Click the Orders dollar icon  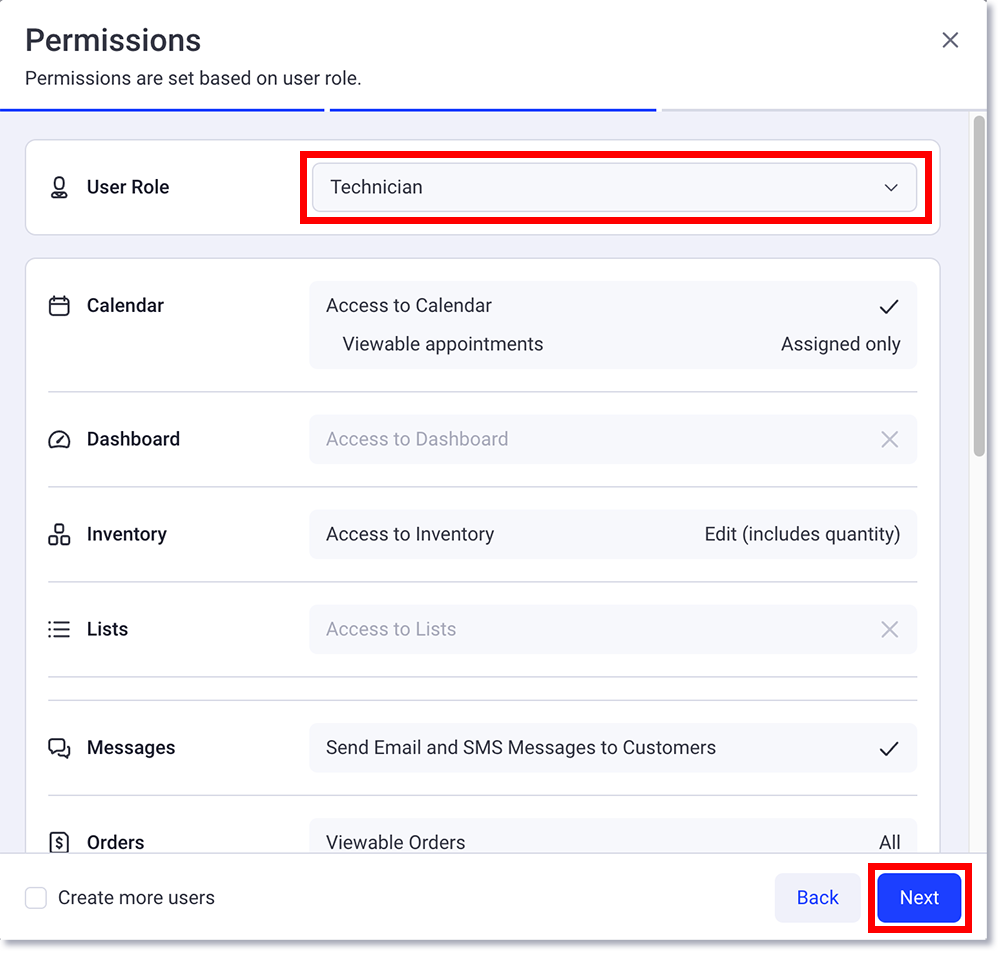pyautogui.click(x=60, y=842)
